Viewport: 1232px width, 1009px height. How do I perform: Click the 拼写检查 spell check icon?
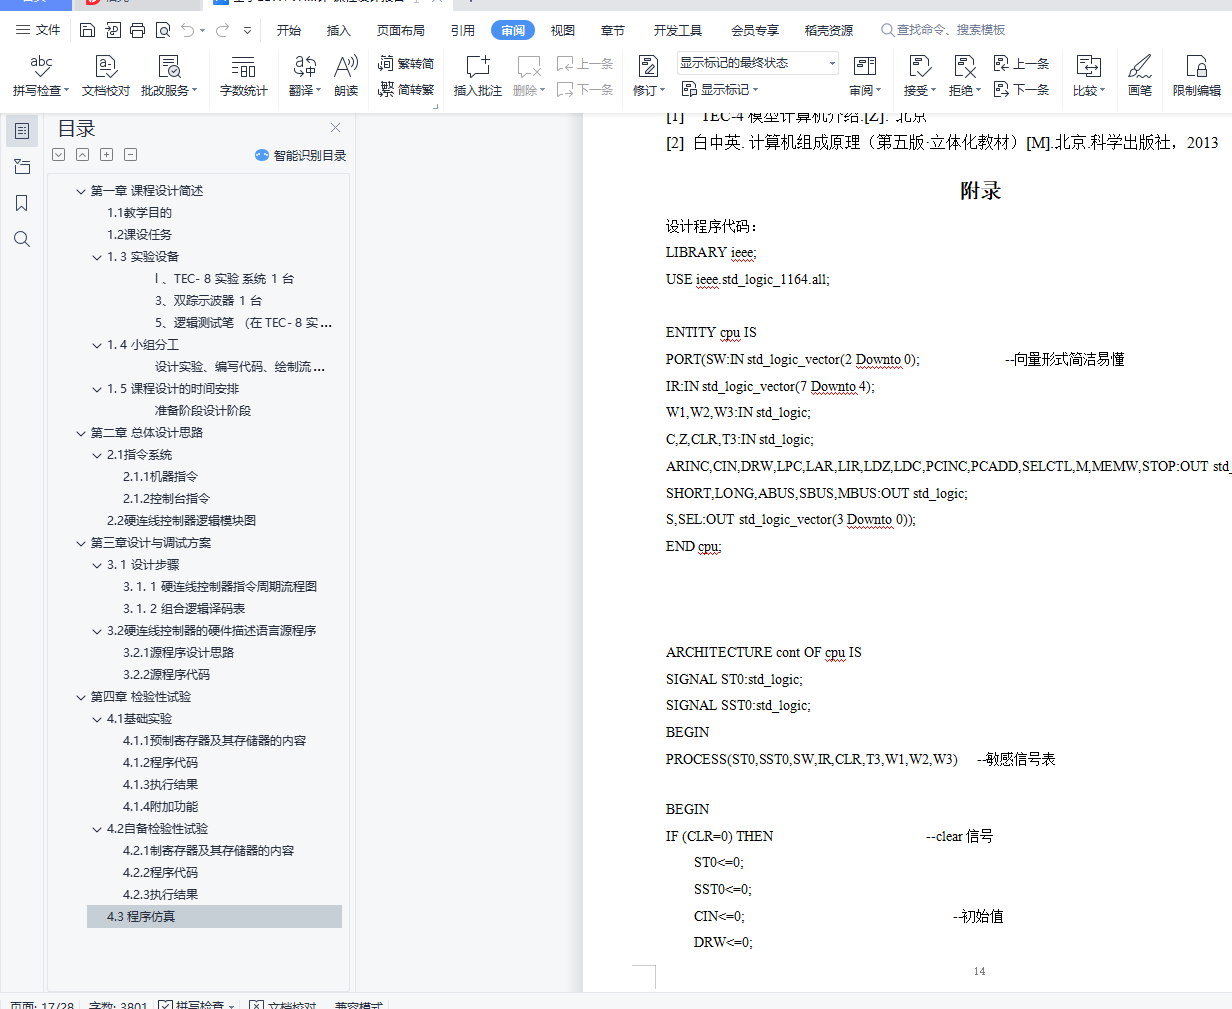(41, 67)
